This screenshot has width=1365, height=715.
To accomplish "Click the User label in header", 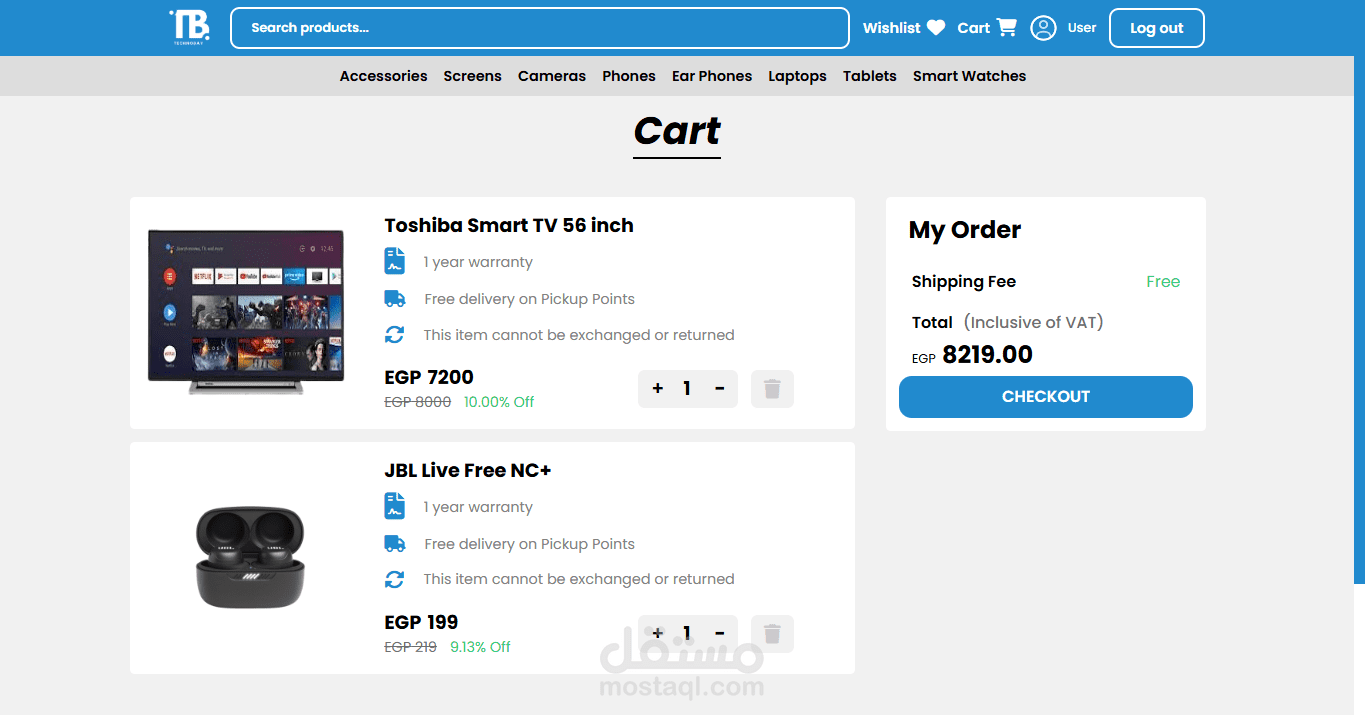I will [x=1082, y=28].
